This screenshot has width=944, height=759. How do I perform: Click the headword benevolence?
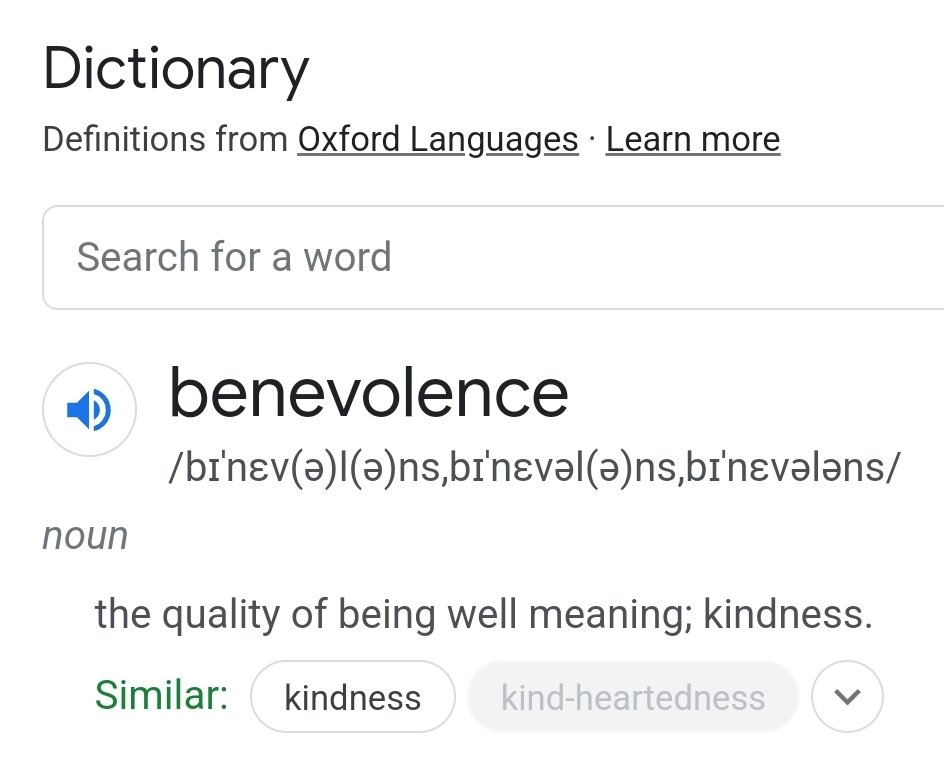pos(369,394)
